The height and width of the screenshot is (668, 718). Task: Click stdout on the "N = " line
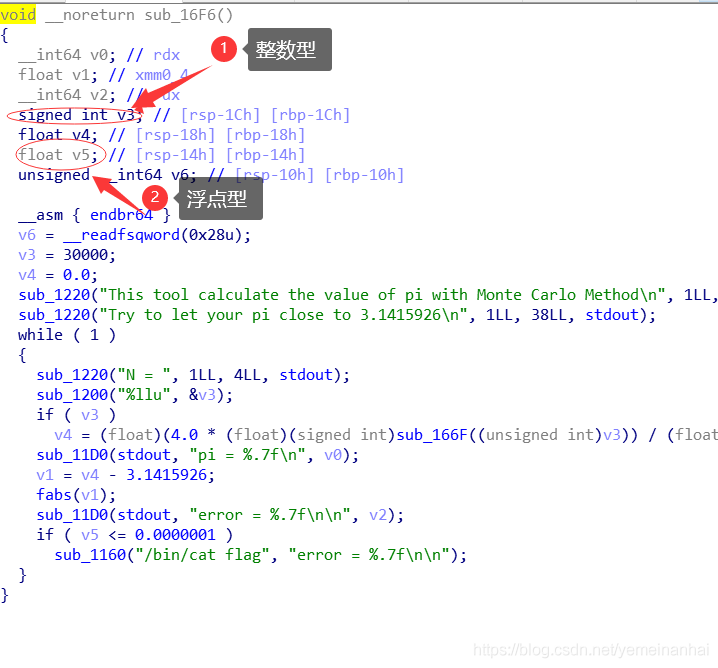(306, 375)
